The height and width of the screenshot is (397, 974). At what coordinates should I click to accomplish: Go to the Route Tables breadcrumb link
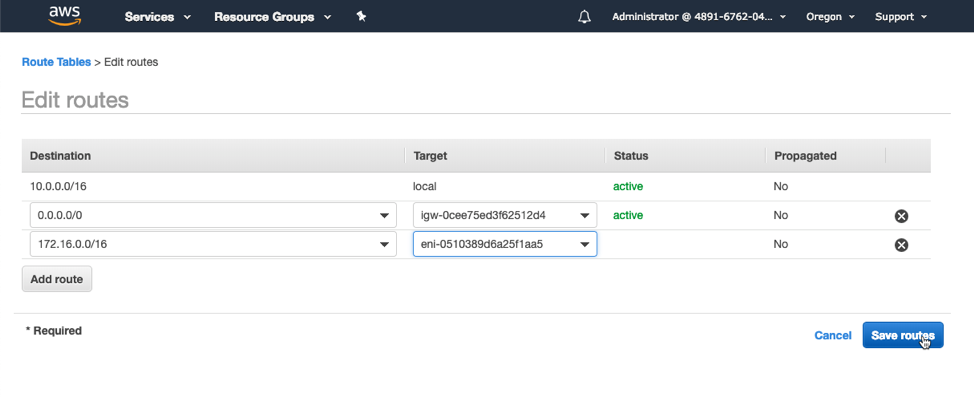pyautogui.click(x=57, y=62)
